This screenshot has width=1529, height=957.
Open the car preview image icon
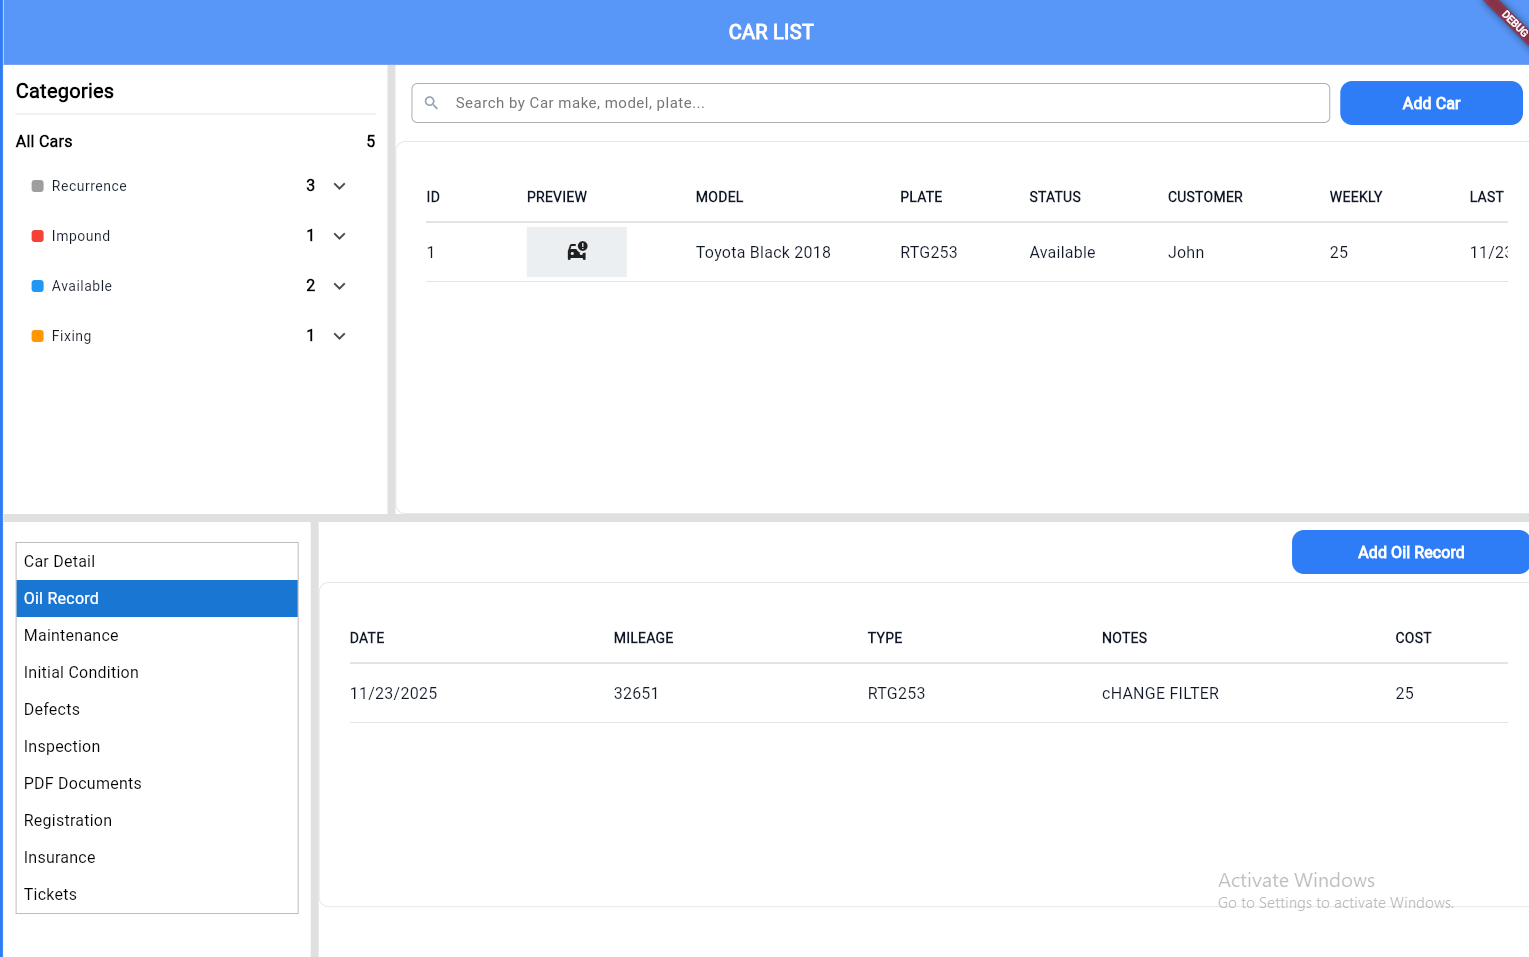pyautogui.click(x=577, y=252)
